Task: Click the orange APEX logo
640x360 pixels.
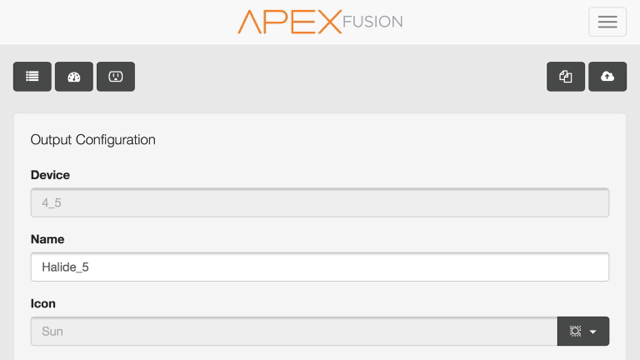Action: pyautogui.click(x=290, y=22)
